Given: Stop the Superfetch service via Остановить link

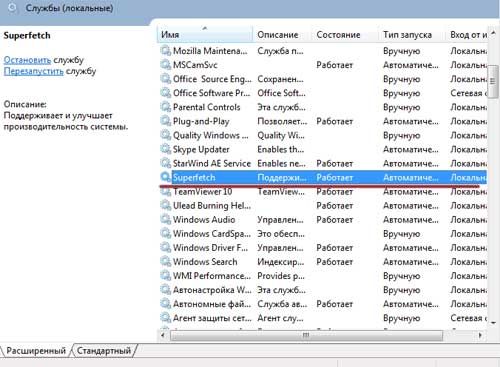Looking at the screenshot, I should tap(27, 60).
